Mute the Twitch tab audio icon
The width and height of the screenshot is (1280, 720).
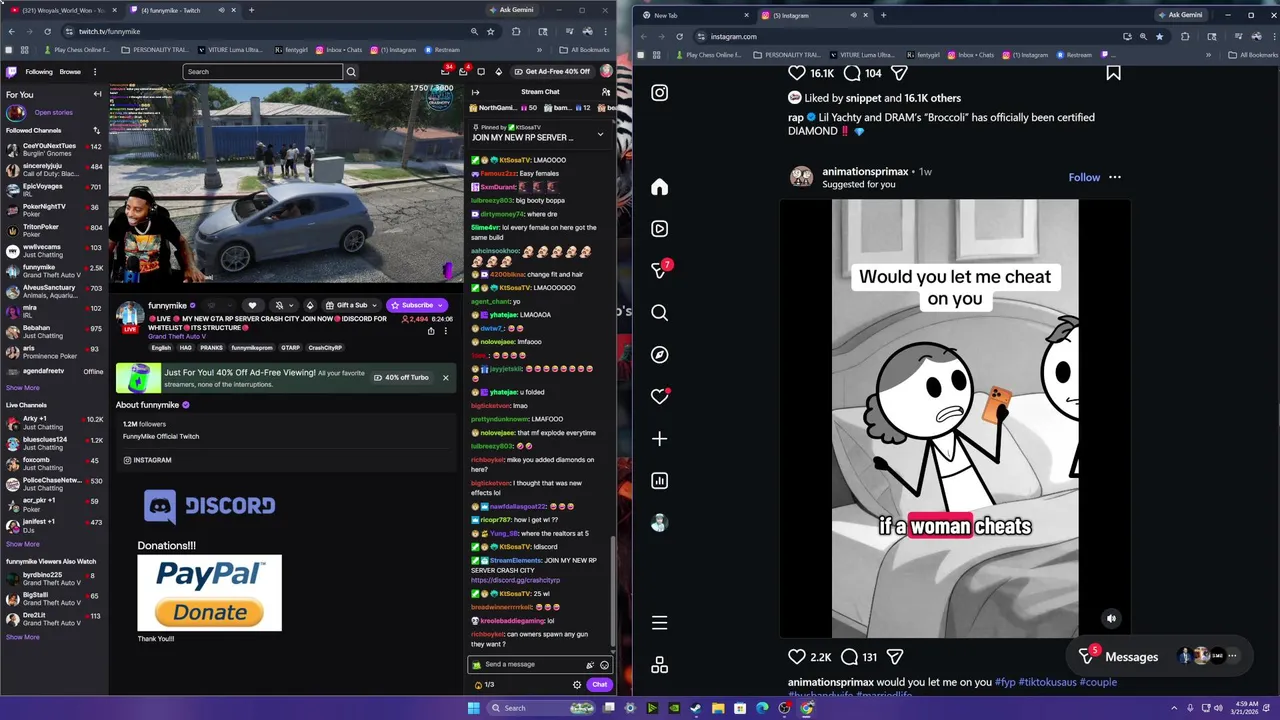[221, 10]
